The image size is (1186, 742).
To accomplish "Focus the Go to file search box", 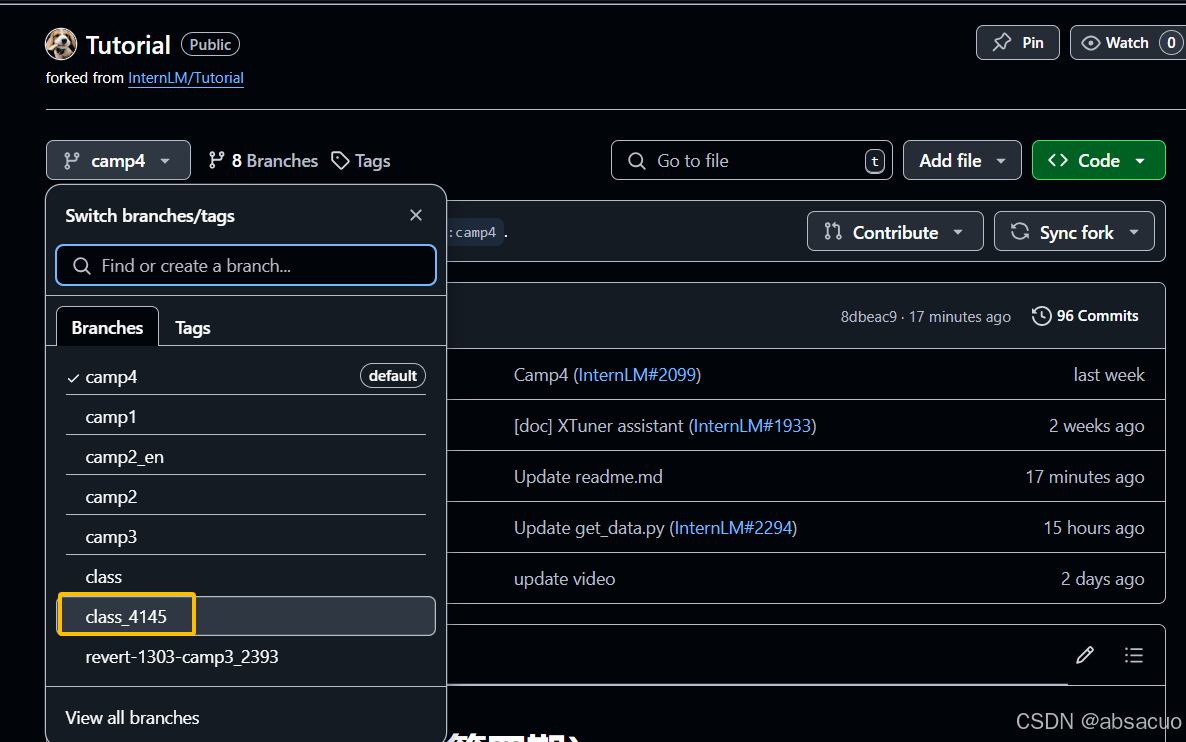I will point(752,160).
